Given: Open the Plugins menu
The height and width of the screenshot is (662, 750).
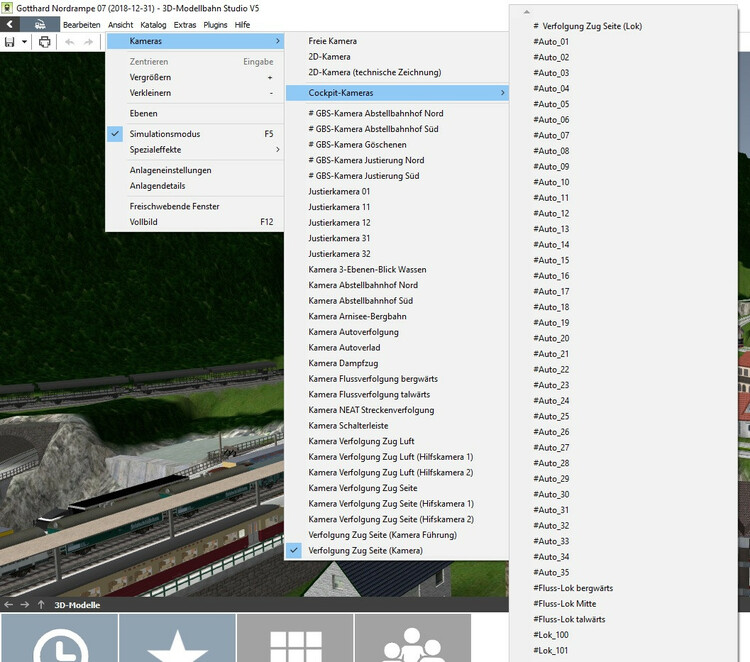Looking at the screenshot, I should pos(215,24).
